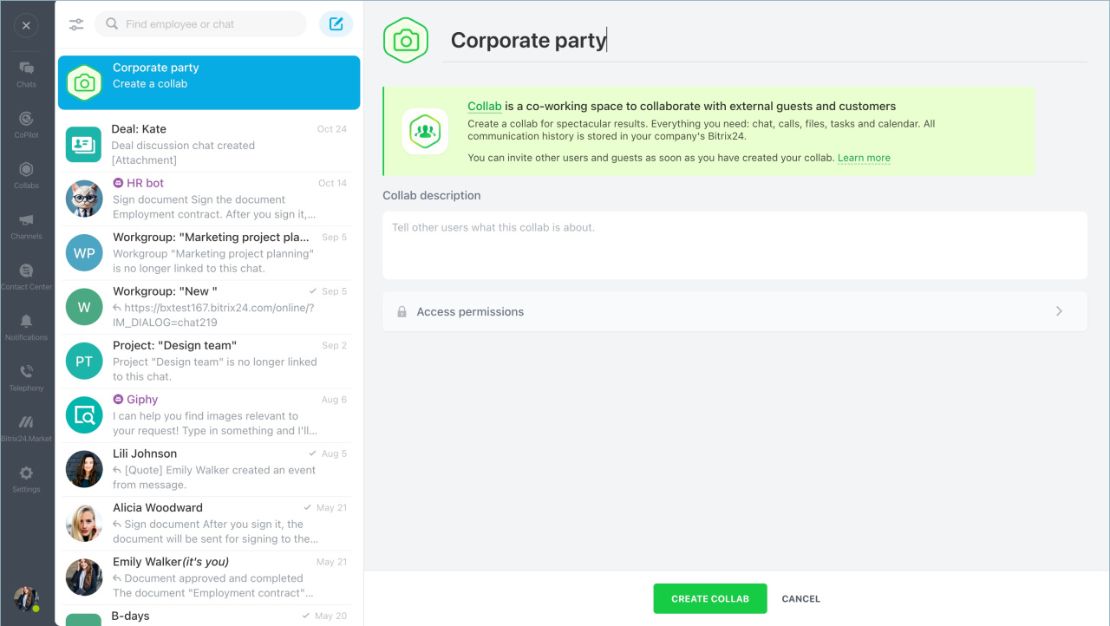
Task: Open Collabs in the left sidebar
Action: tap(26, 175)
